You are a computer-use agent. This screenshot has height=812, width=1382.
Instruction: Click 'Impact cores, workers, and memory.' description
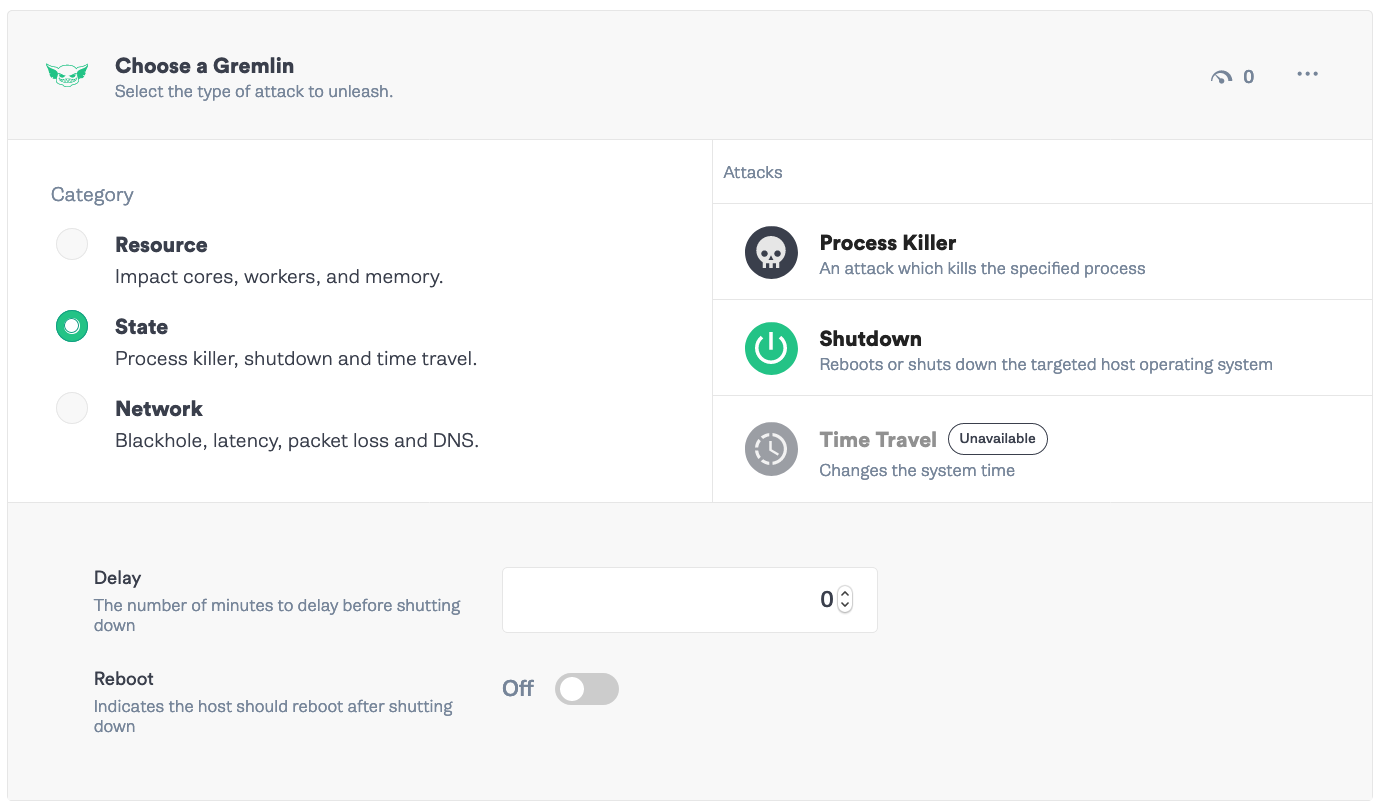pos(279,277)
